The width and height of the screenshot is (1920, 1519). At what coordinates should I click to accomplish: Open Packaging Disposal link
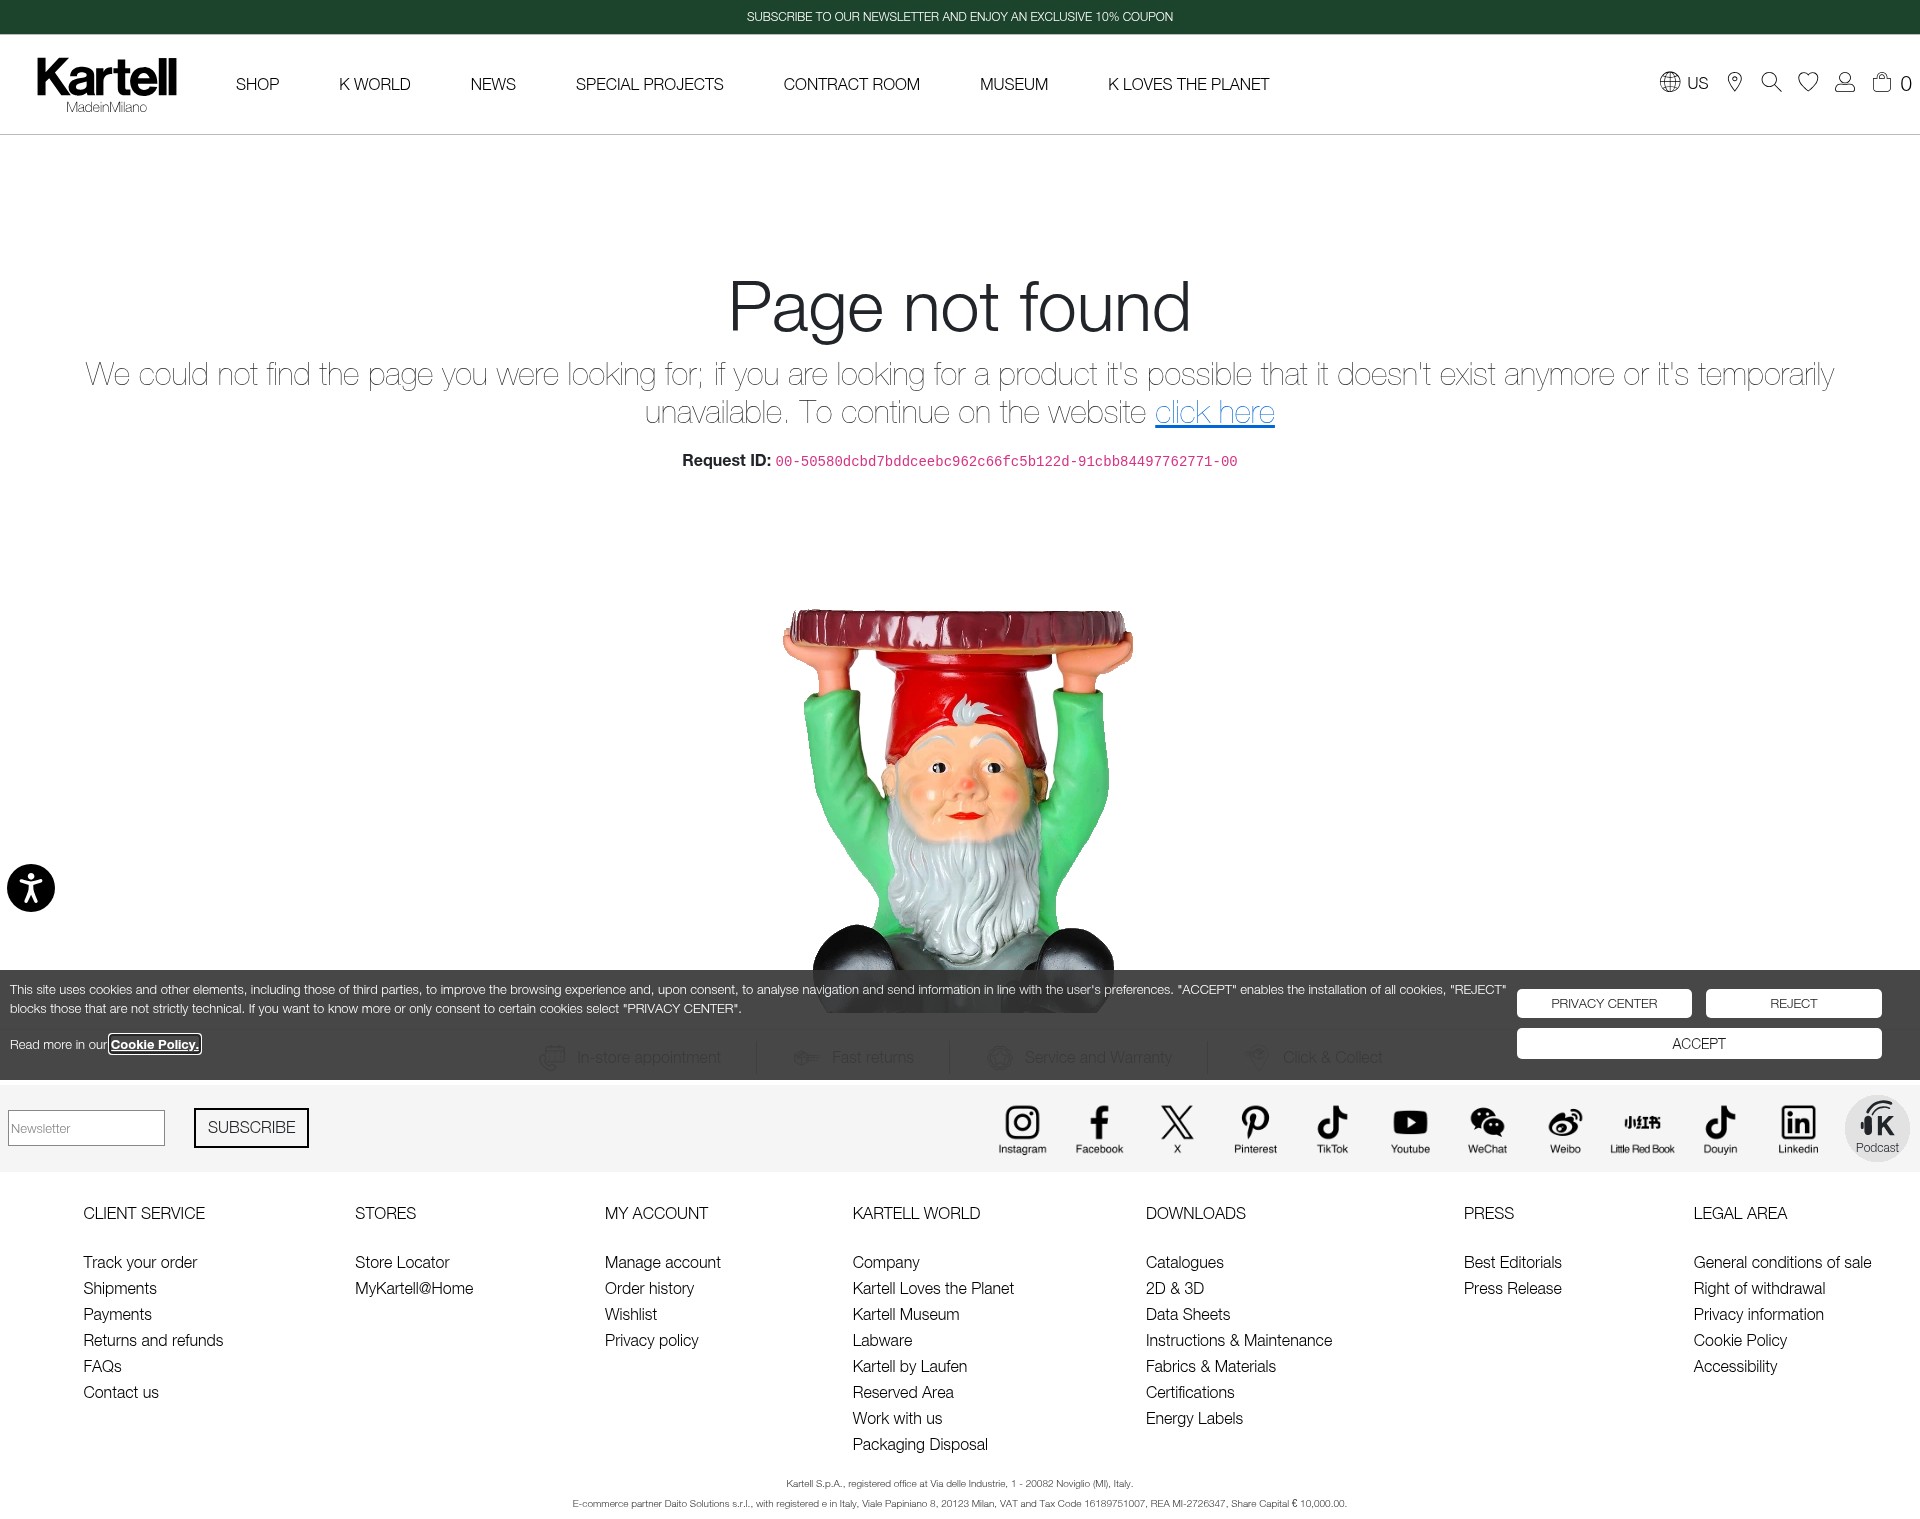(920, 1444)
